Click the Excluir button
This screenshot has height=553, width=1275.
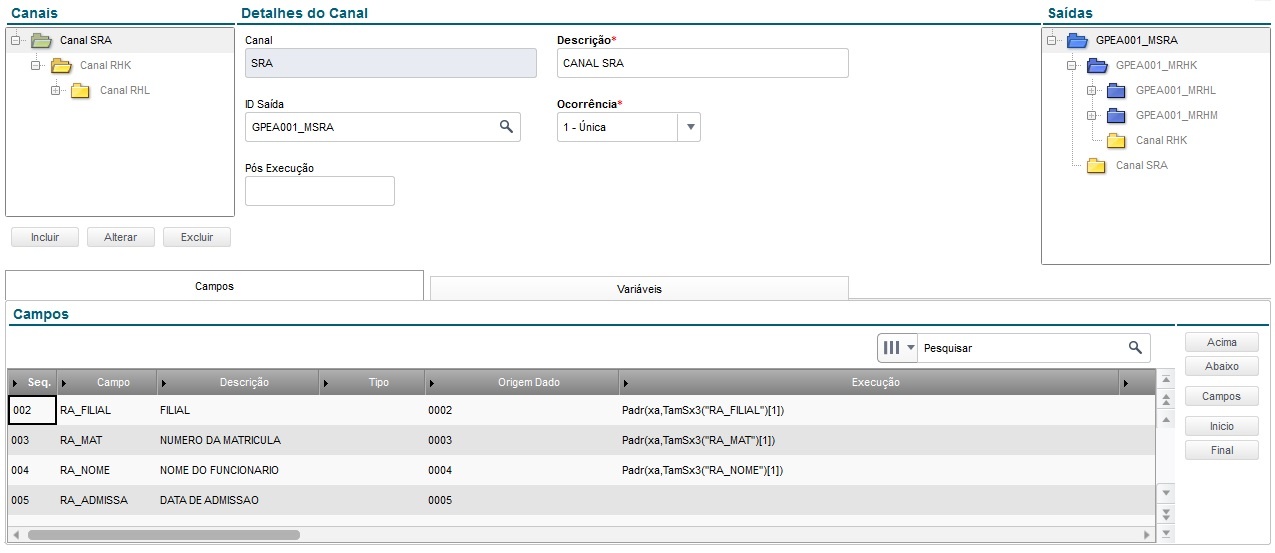click(197, 238)
